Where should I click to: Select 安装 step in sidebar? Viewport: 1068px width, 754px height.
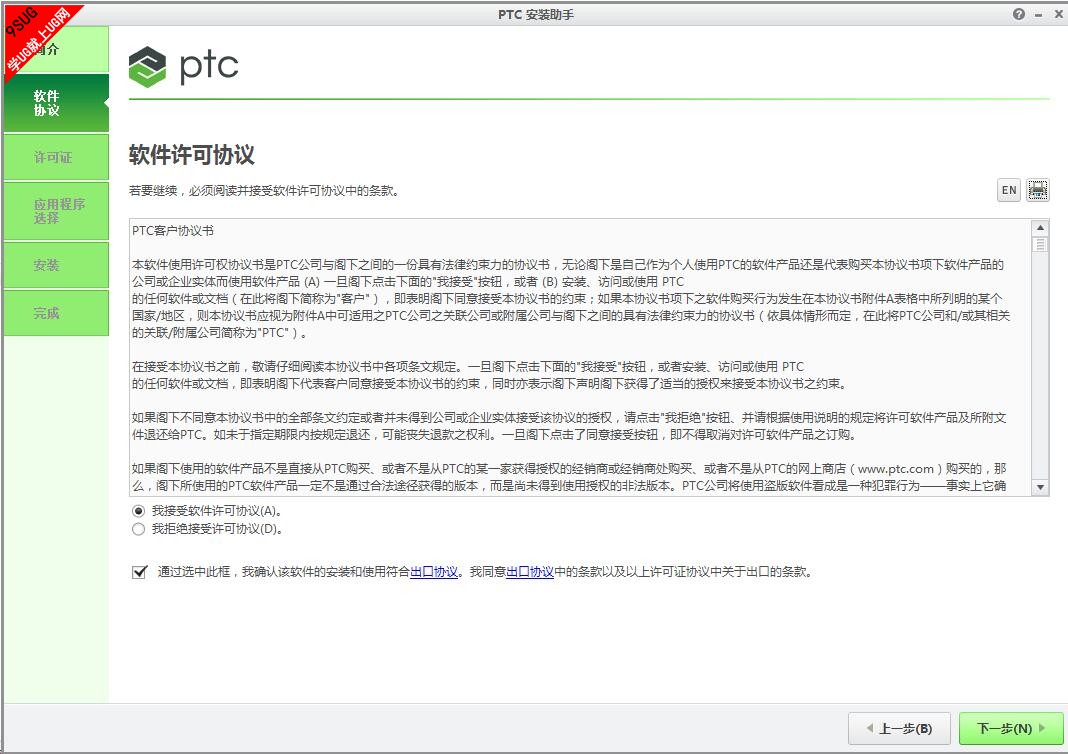click(x=56, y=266)
